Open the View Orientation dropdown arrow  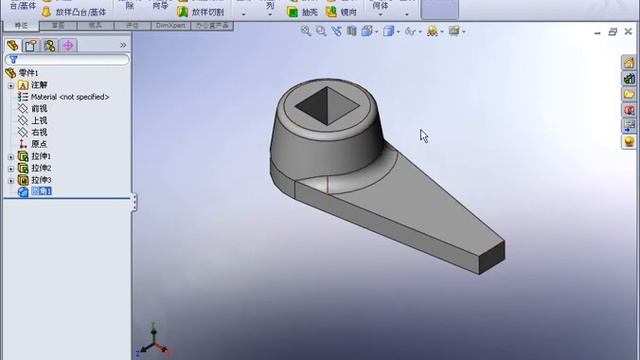[x=376, y=32]
